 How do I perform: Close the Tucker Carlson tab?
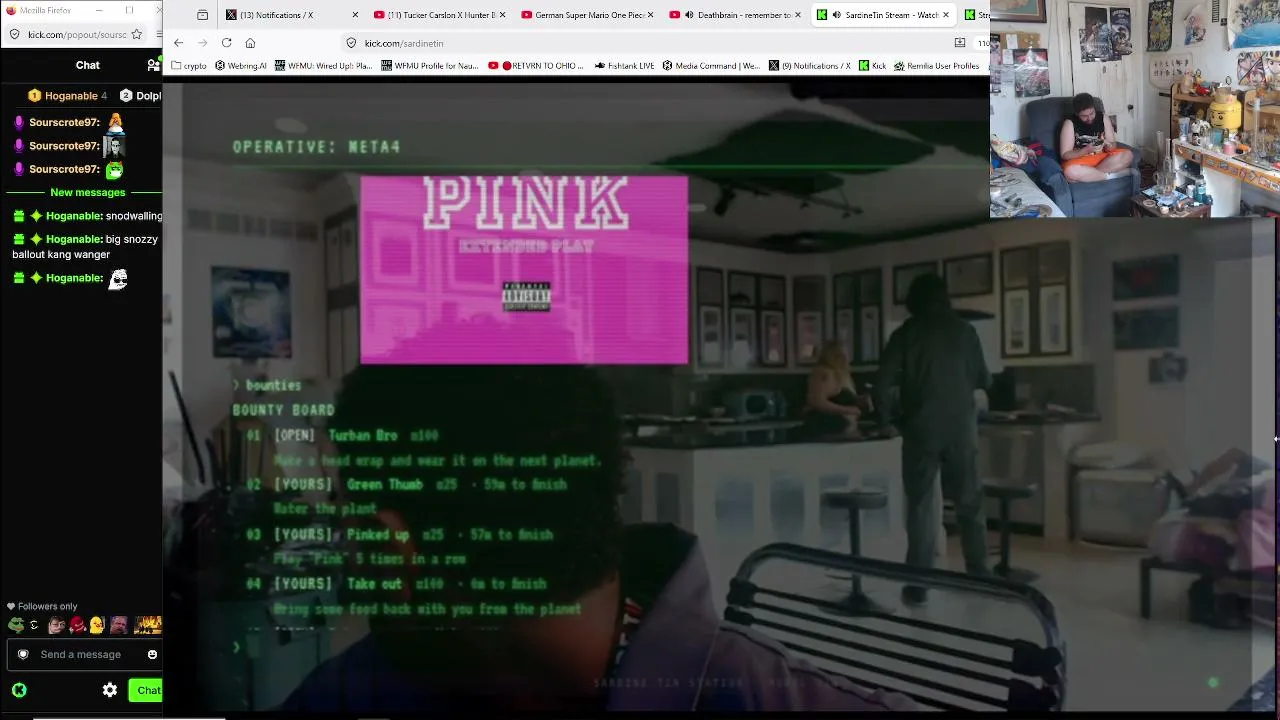click(502, 15)
